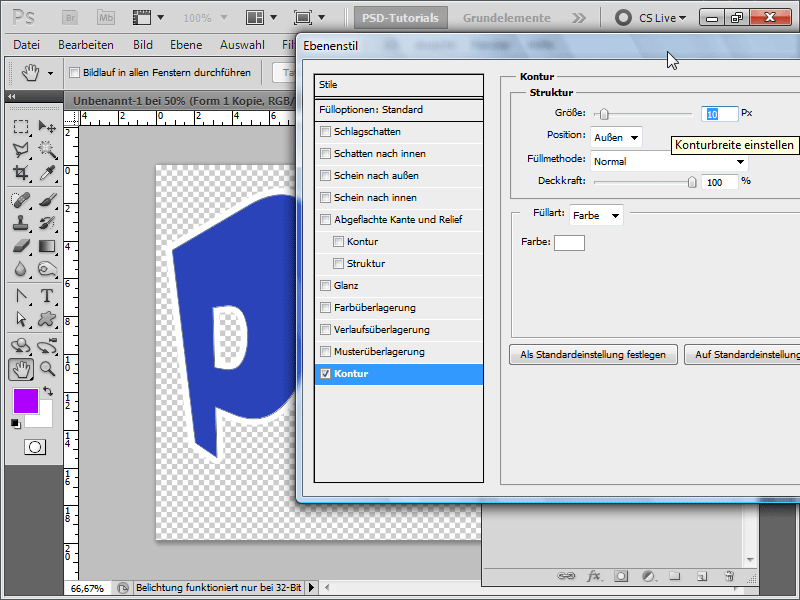The height and width of the screenshot is (600, 800).
Task: Open the Bearbeiten menu
Action: pyautogui.click(x=86, y=45)
